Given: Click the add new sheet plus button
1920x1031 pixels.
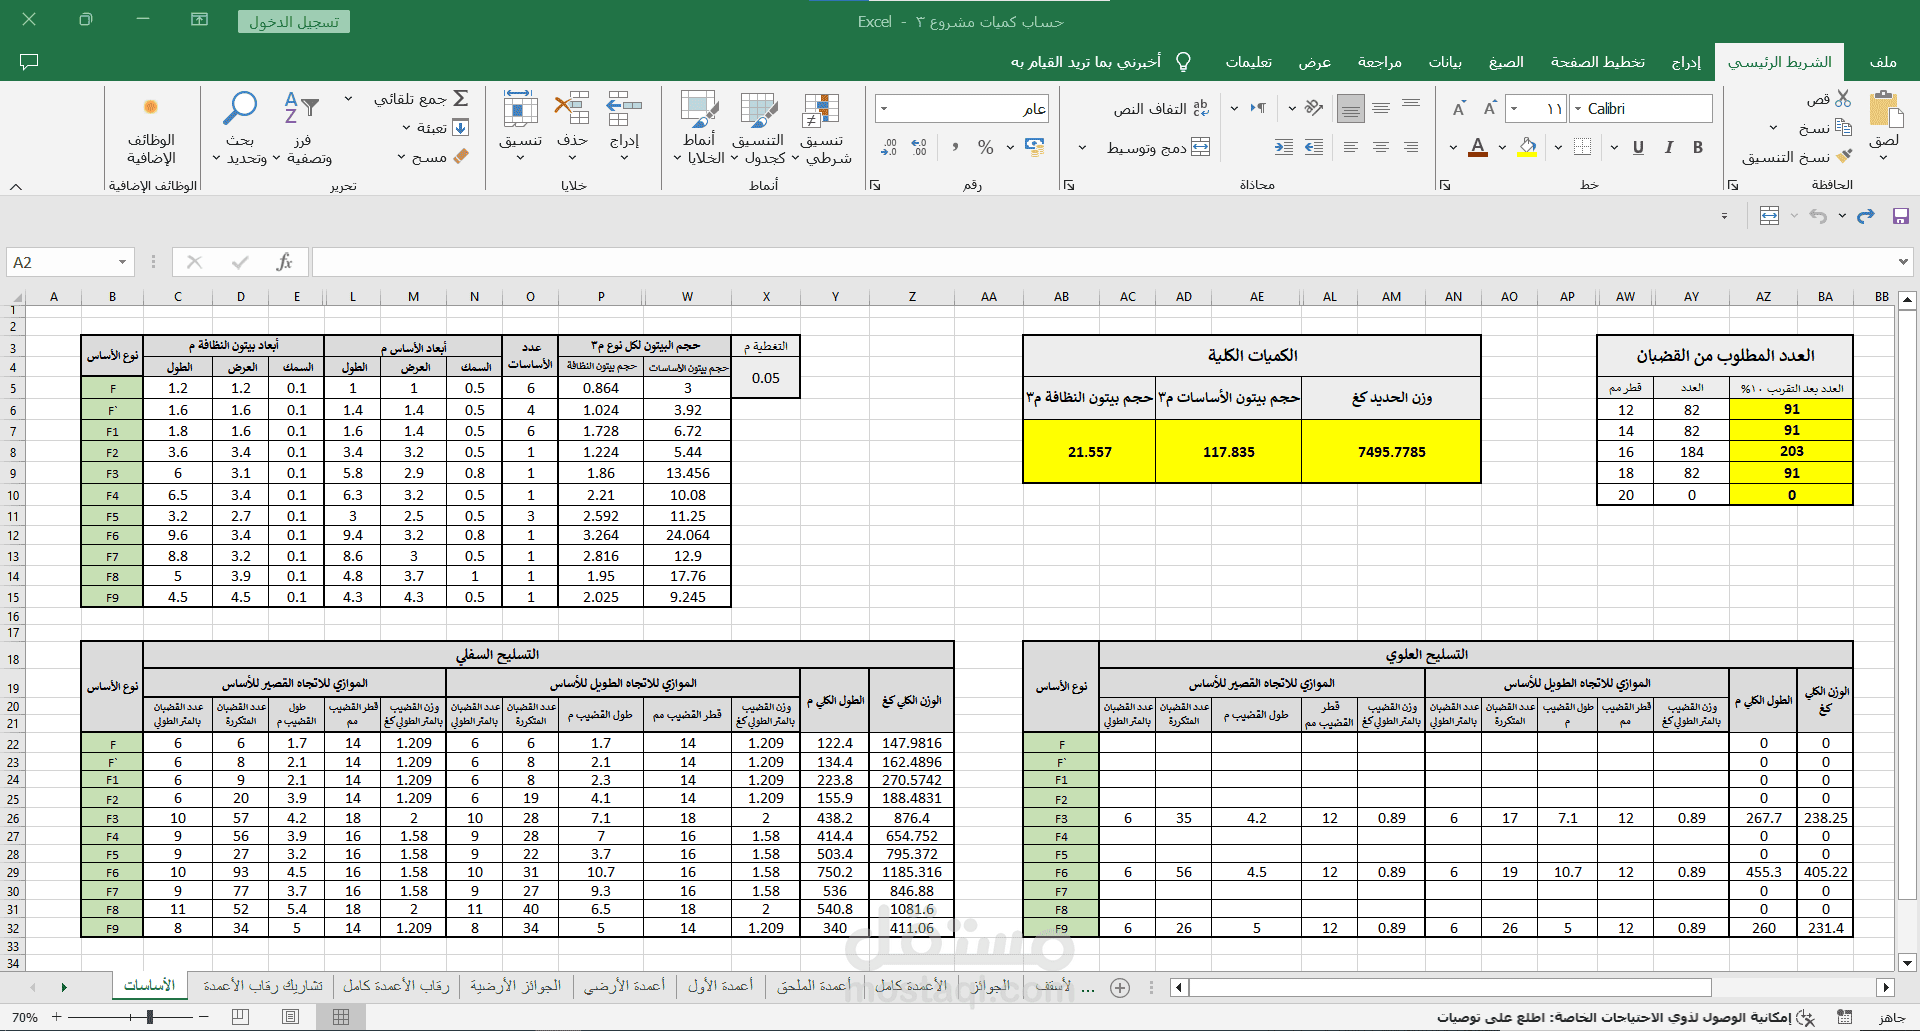Looking at the screenshot, I should [1120, 988].
